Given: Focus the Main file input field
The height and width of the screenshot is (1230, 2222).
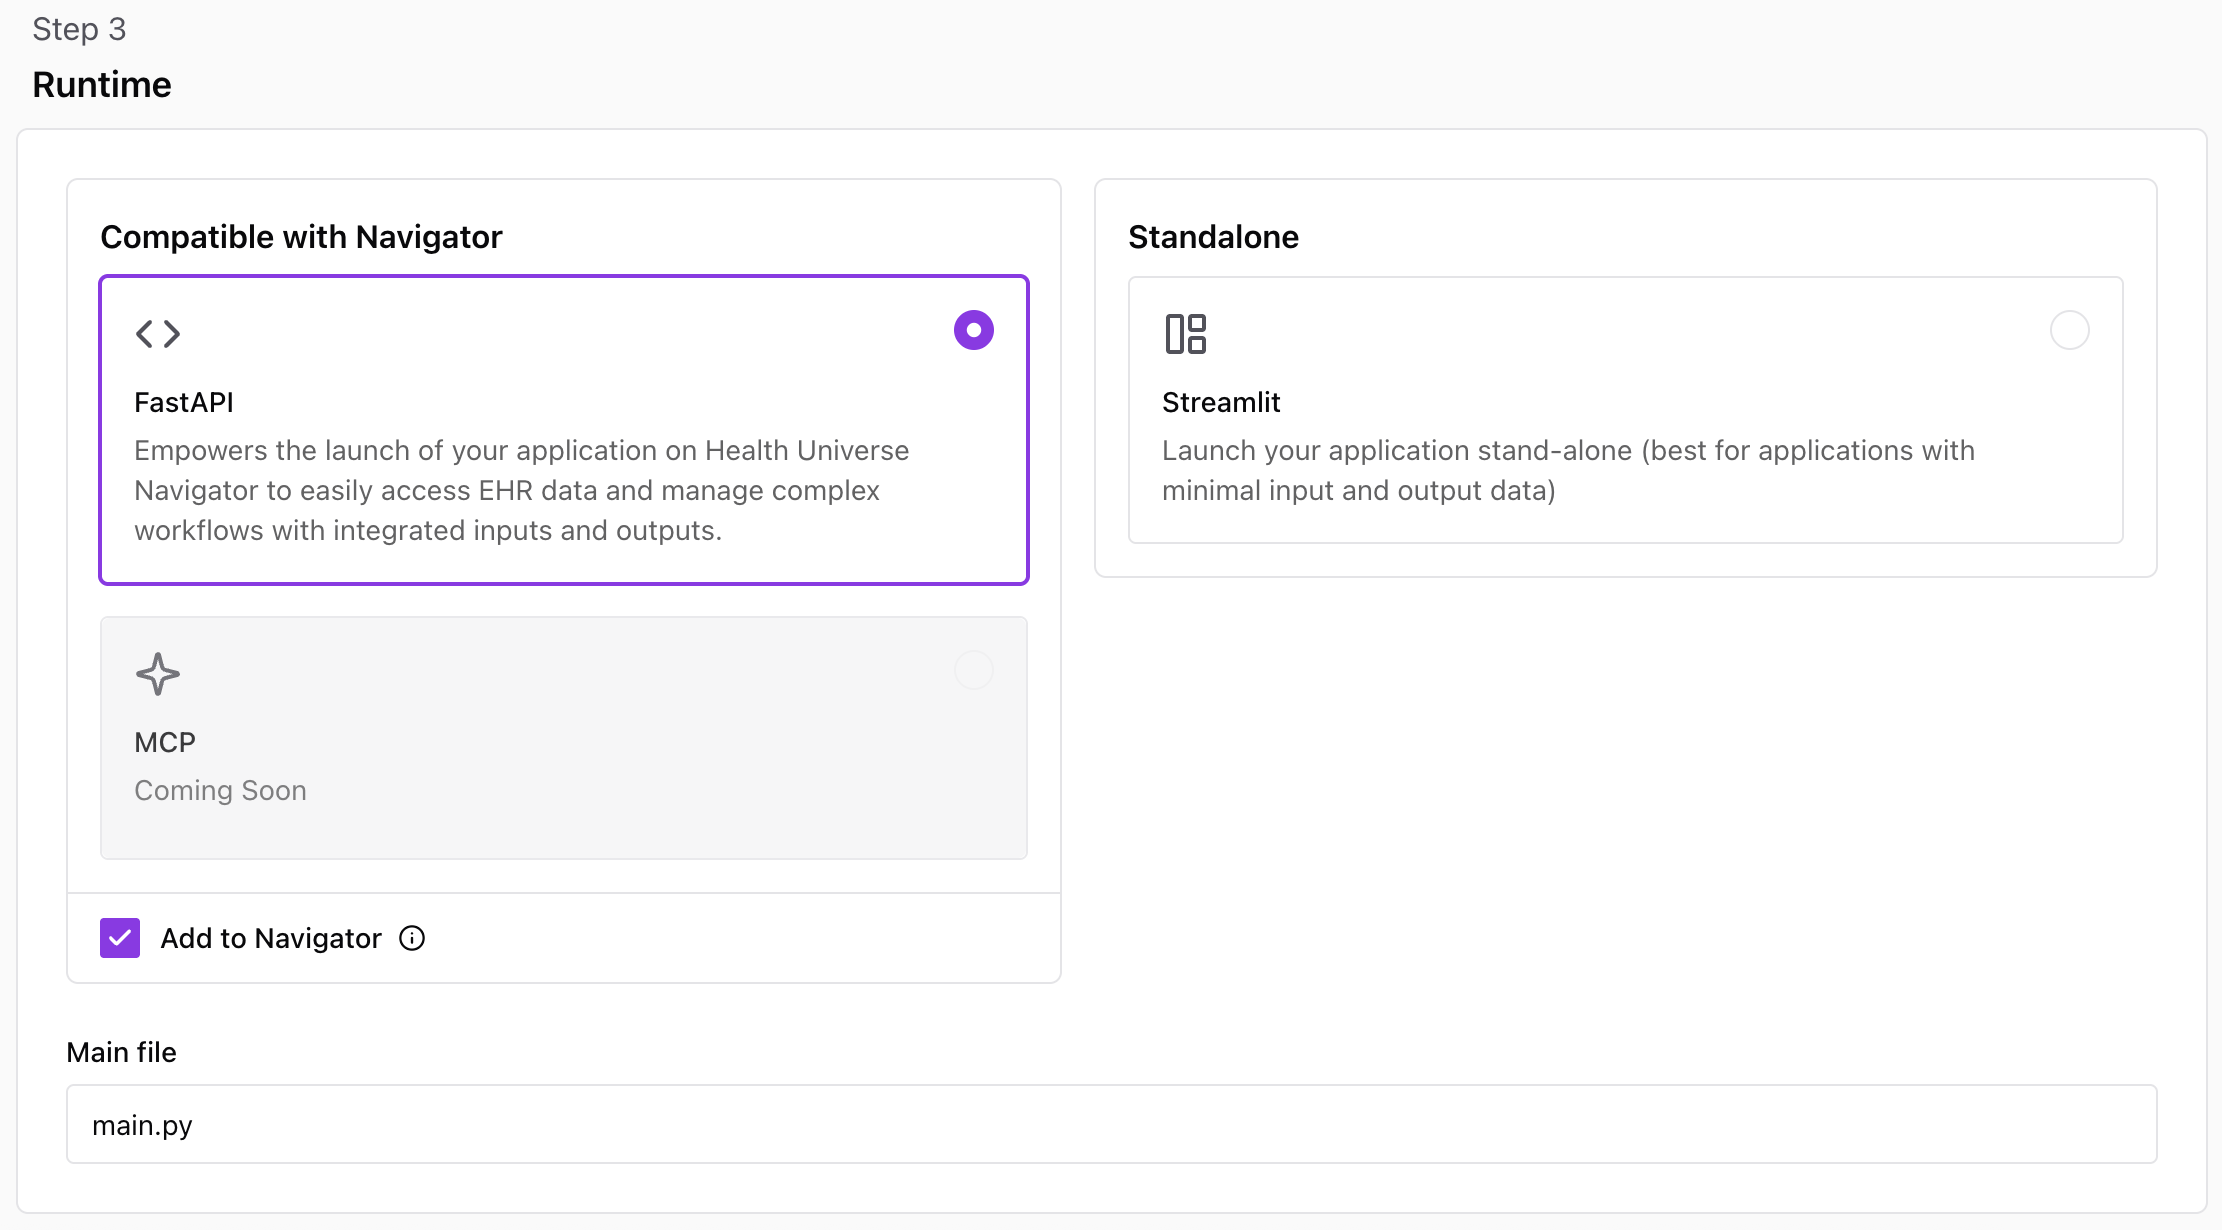Looking at the screenshot, I should click(x=1111, y=1124).
